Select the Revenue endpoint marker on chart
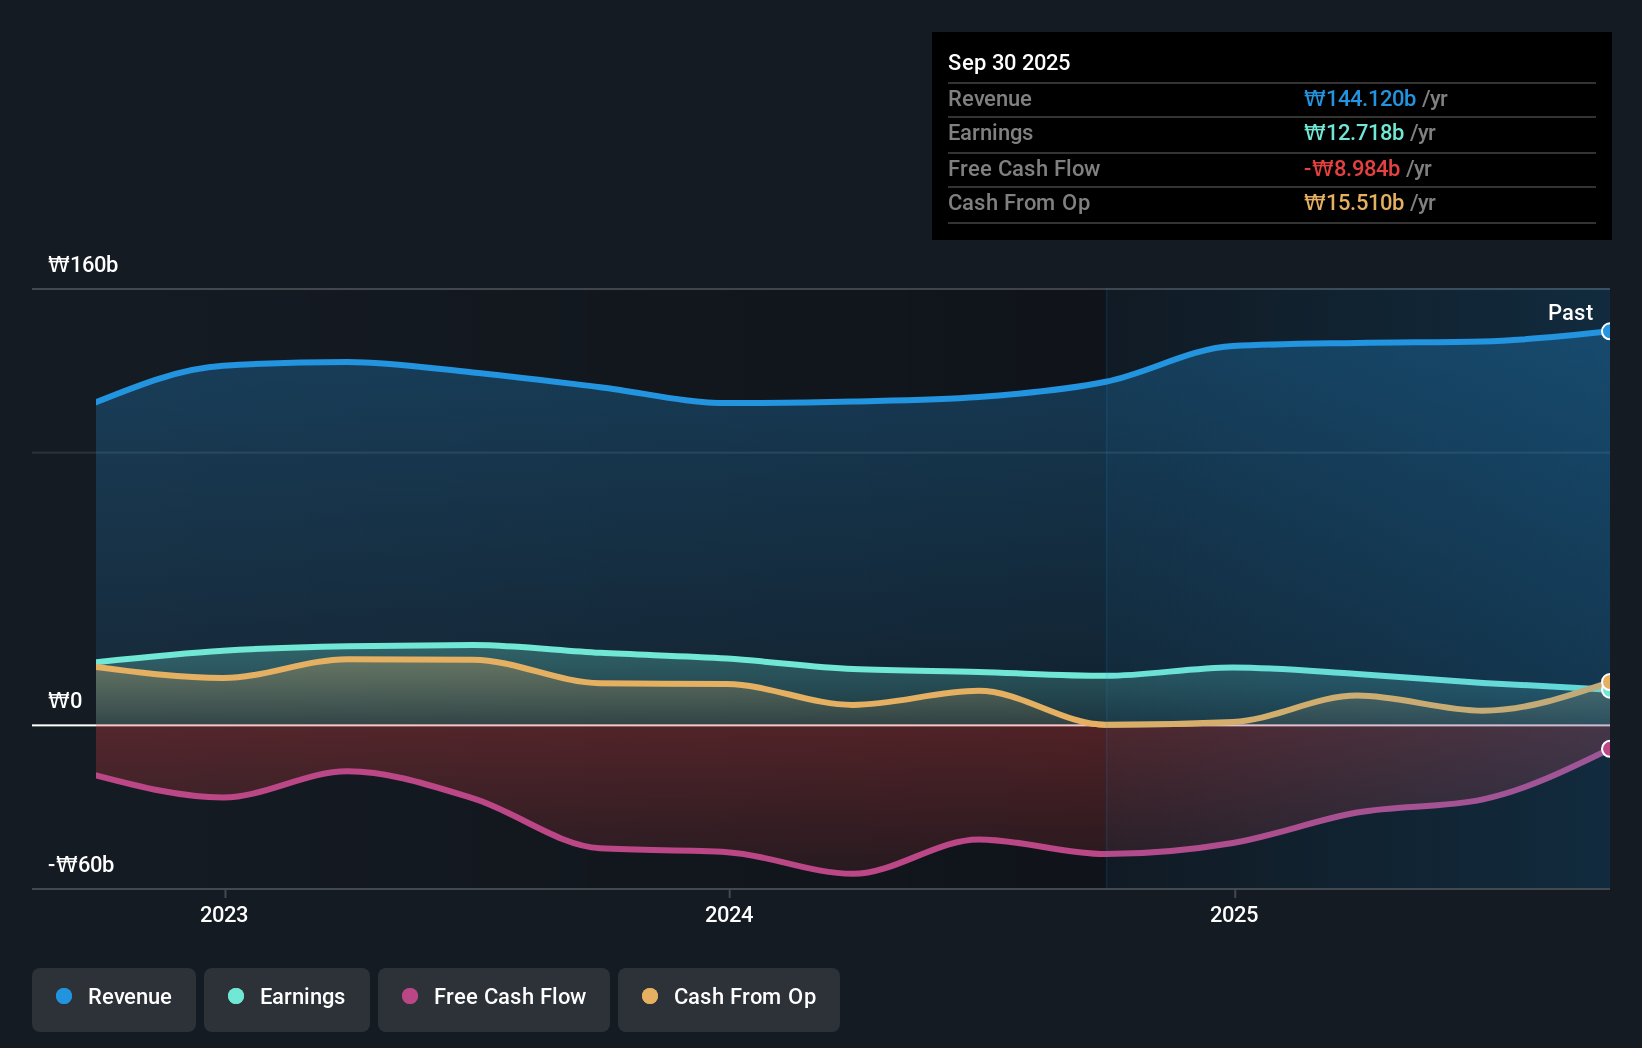Image resolution: width=1642 pixels, height=1048 pixels. (x=1606, y=331)
